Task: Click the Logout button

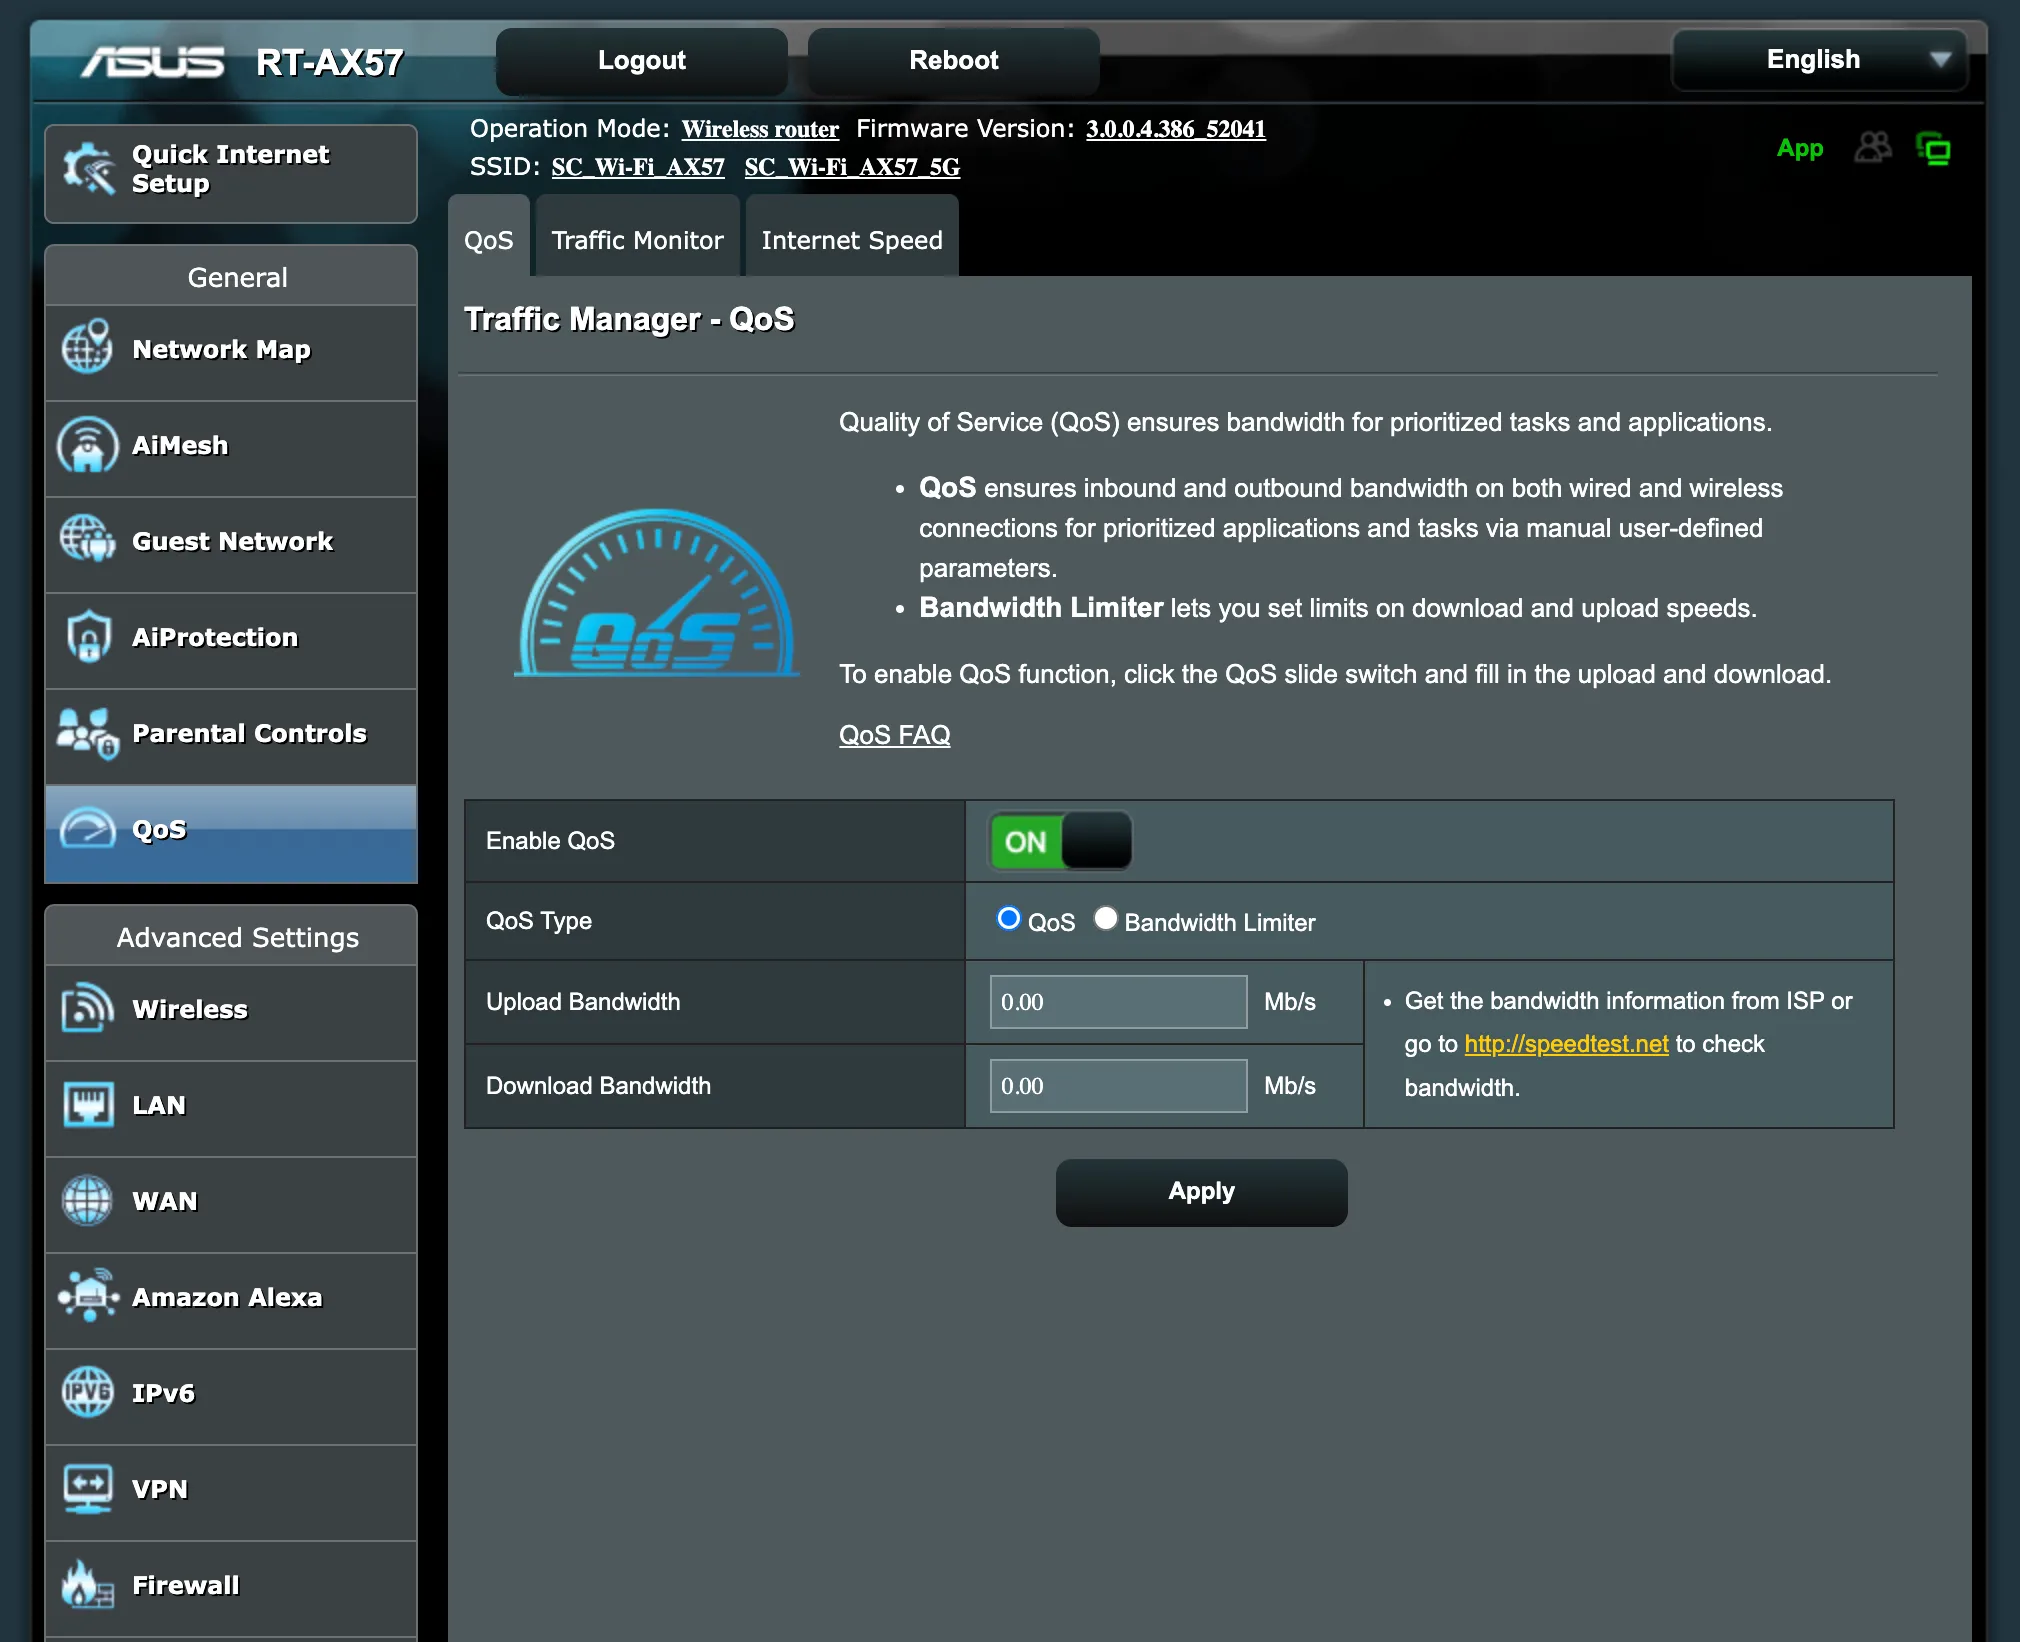Action: 642,60
